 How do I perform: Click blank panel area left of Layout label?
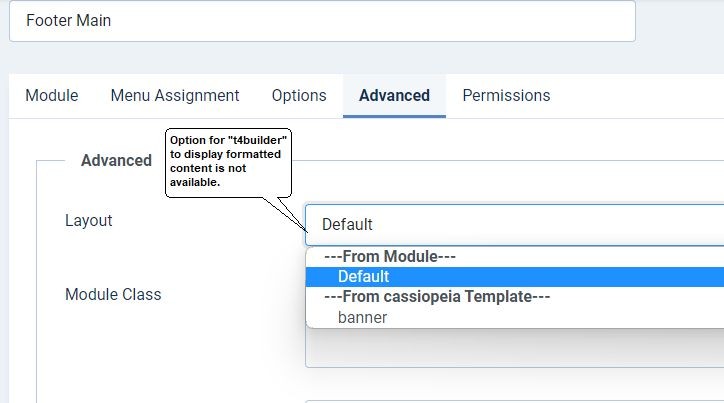pyautogui.click(x=50, y=250)
